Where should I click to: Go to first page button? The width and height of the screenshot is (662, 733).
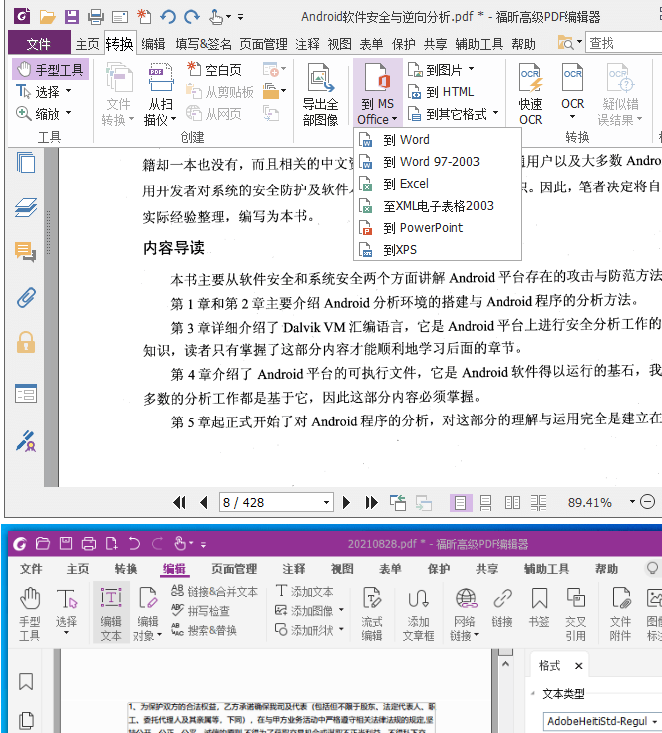180,503
